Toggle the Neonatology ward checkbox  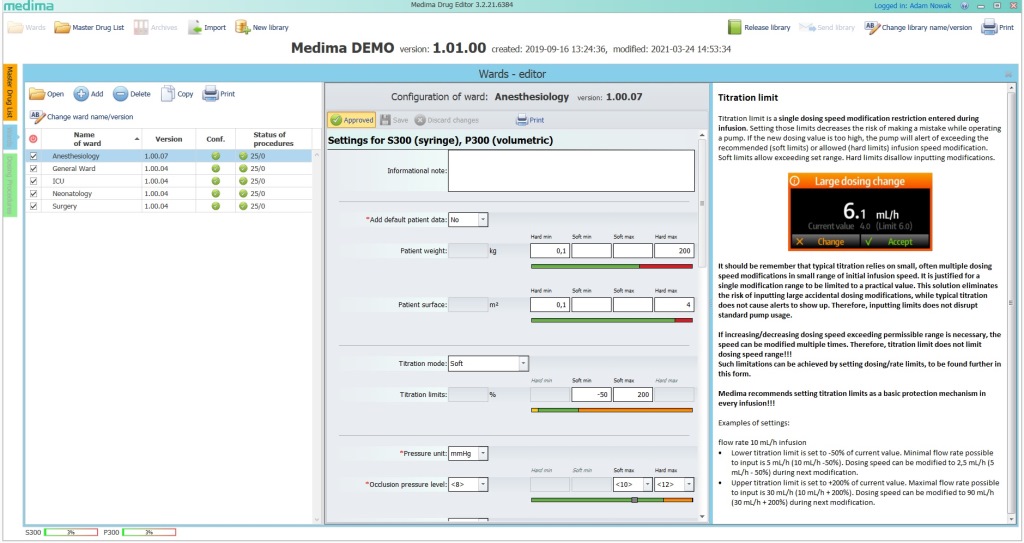33,194
